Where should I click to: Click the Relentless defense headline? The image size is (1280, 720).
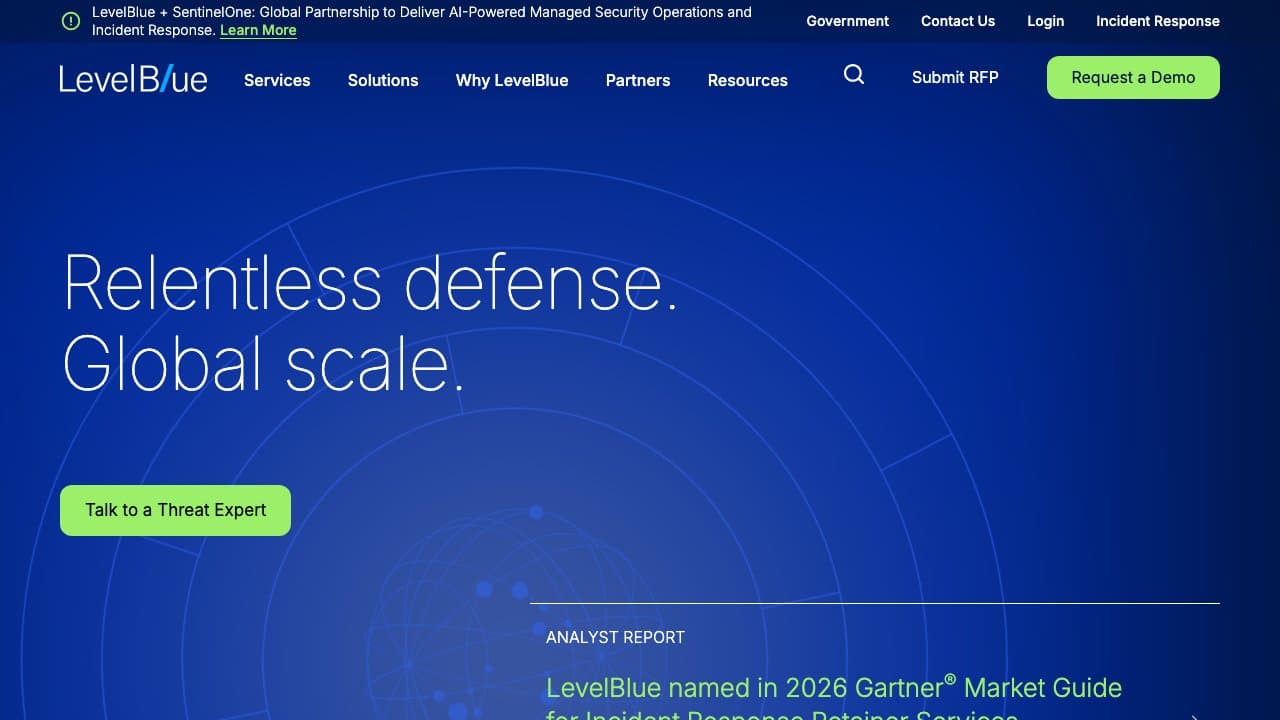pyautogui.click(x=371, y=322)
